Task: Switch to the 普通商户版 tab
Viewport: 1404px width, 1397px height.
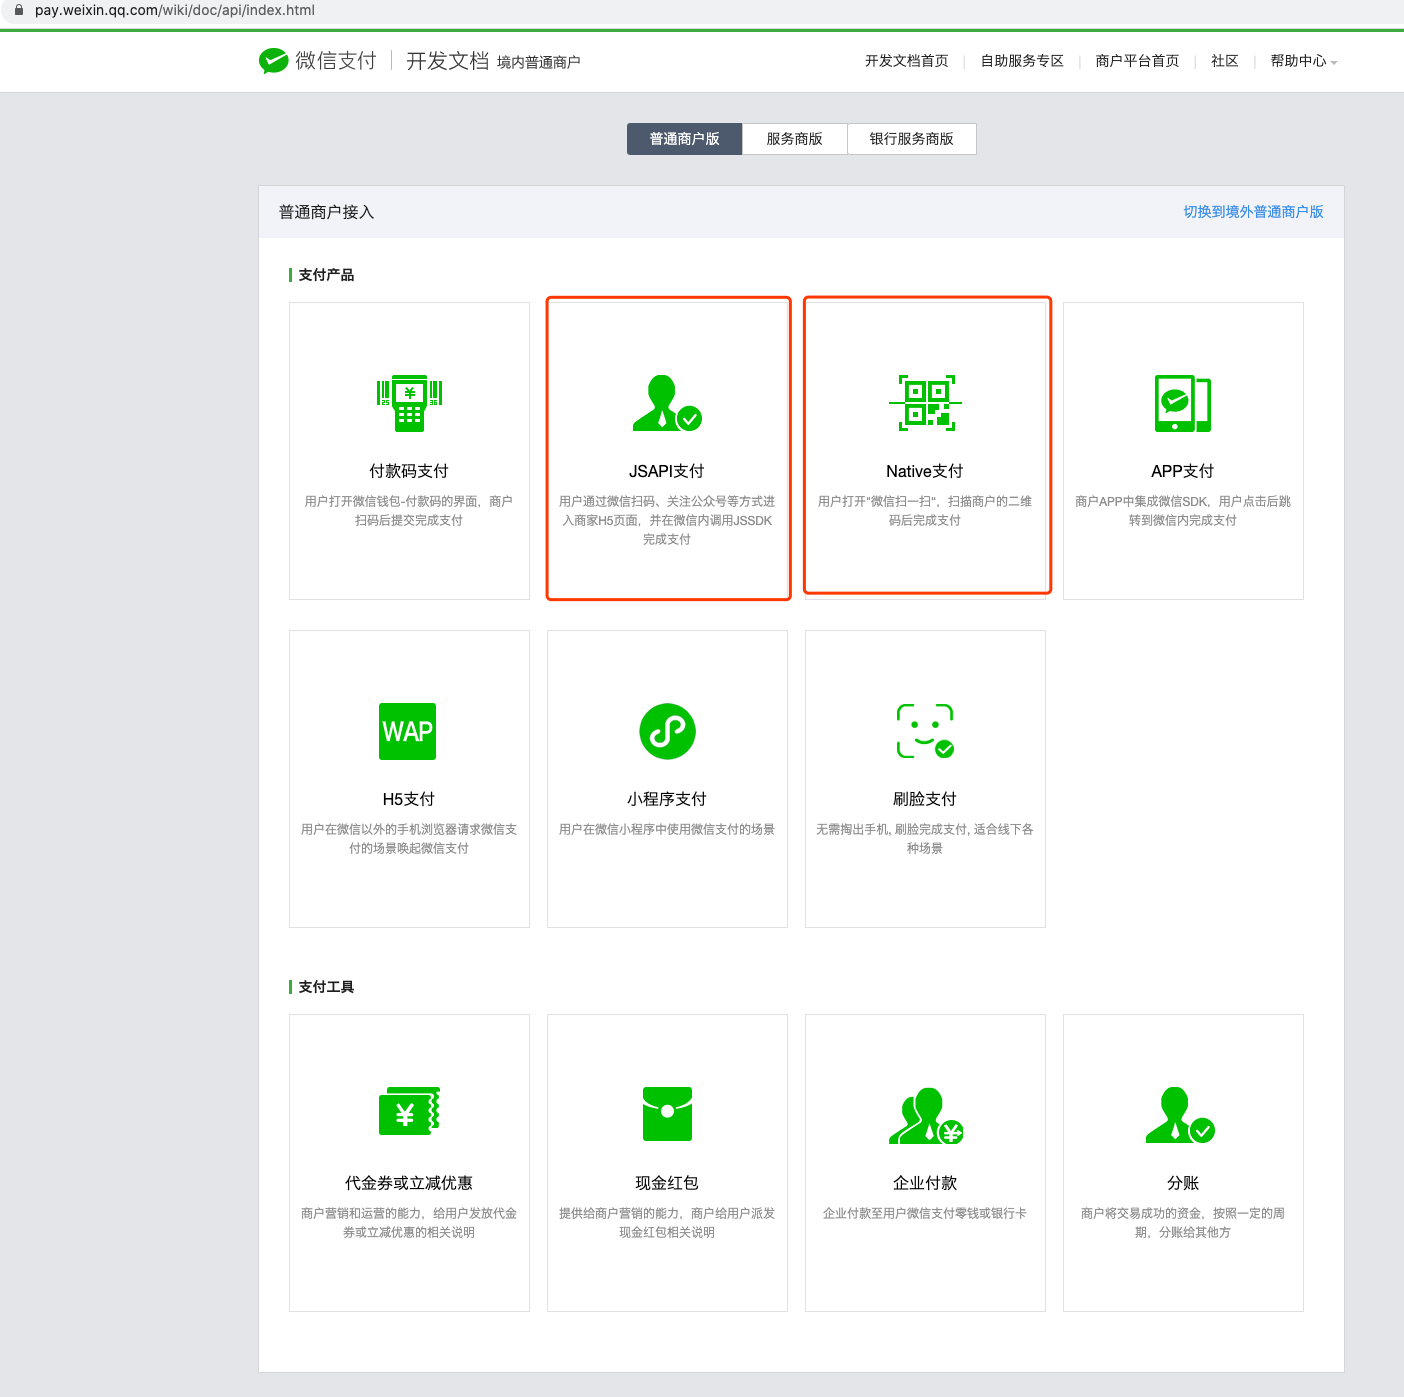Action: tap(685, 139)
